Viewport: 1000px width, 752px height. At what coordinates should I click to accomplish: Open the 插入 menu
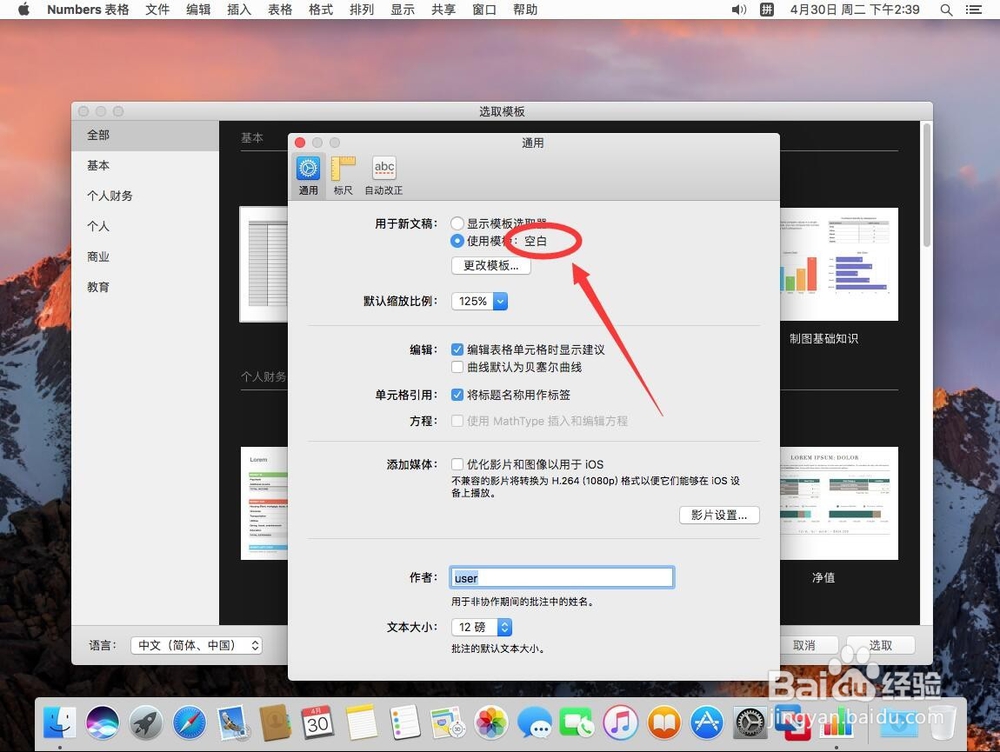tap(238, 10)
